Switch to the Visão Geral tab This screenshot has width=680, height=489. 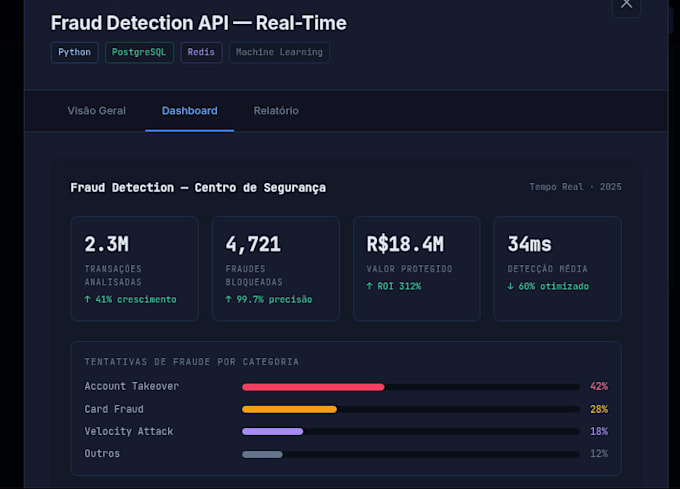click(x=96, y=111)
